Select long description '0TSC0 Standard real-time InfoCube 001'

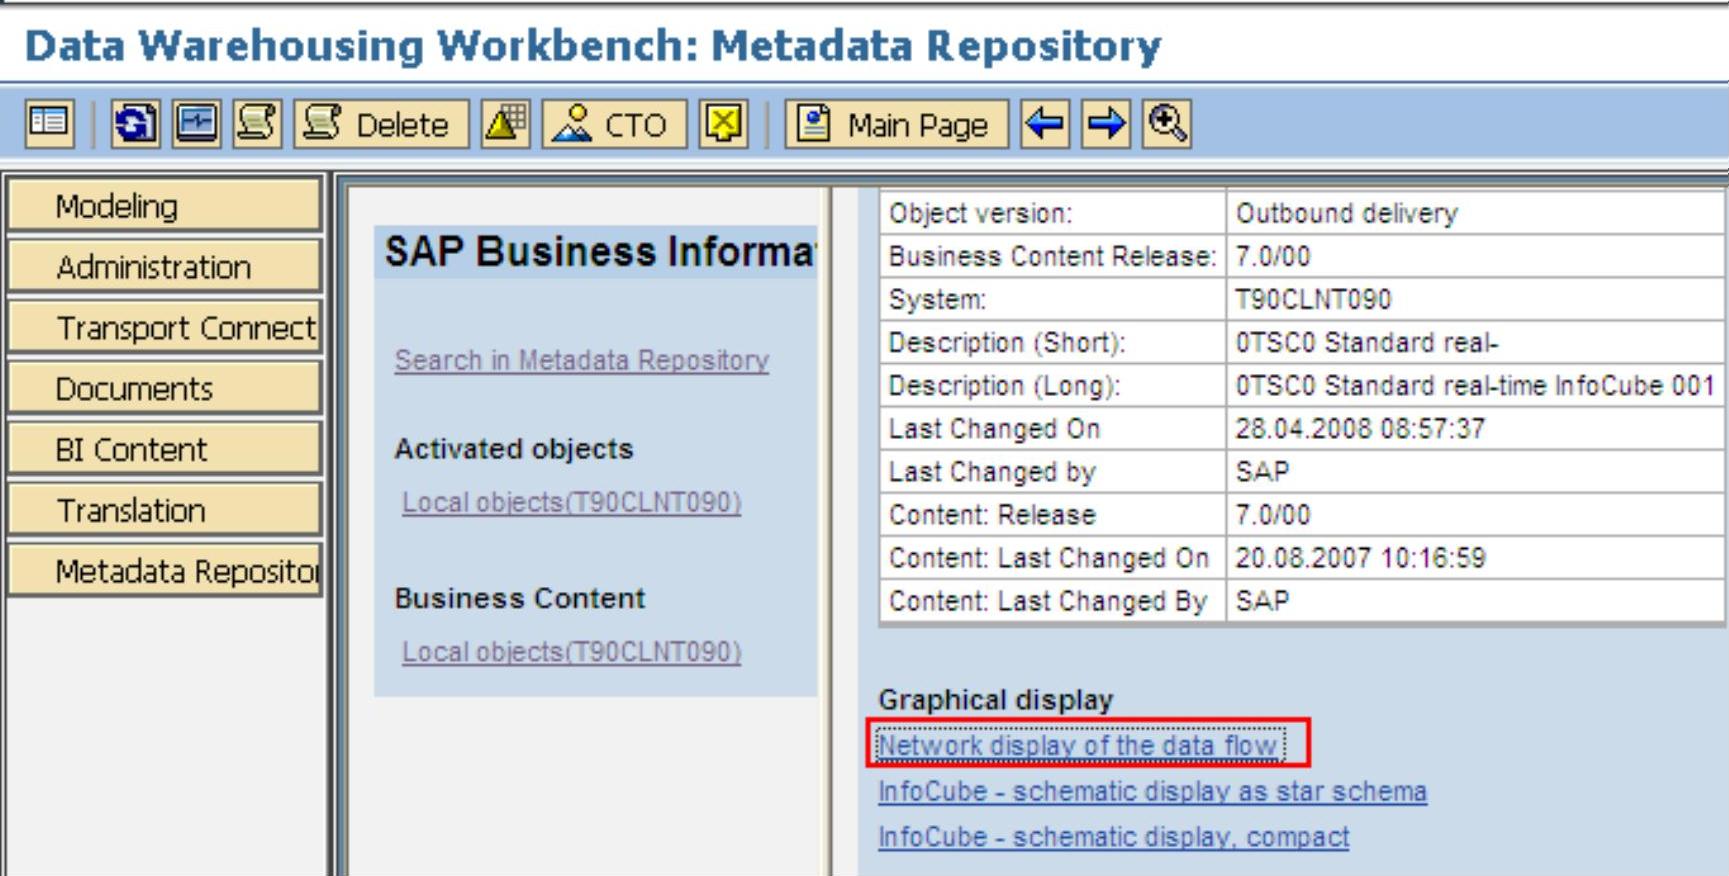(x=1475, y=385)
